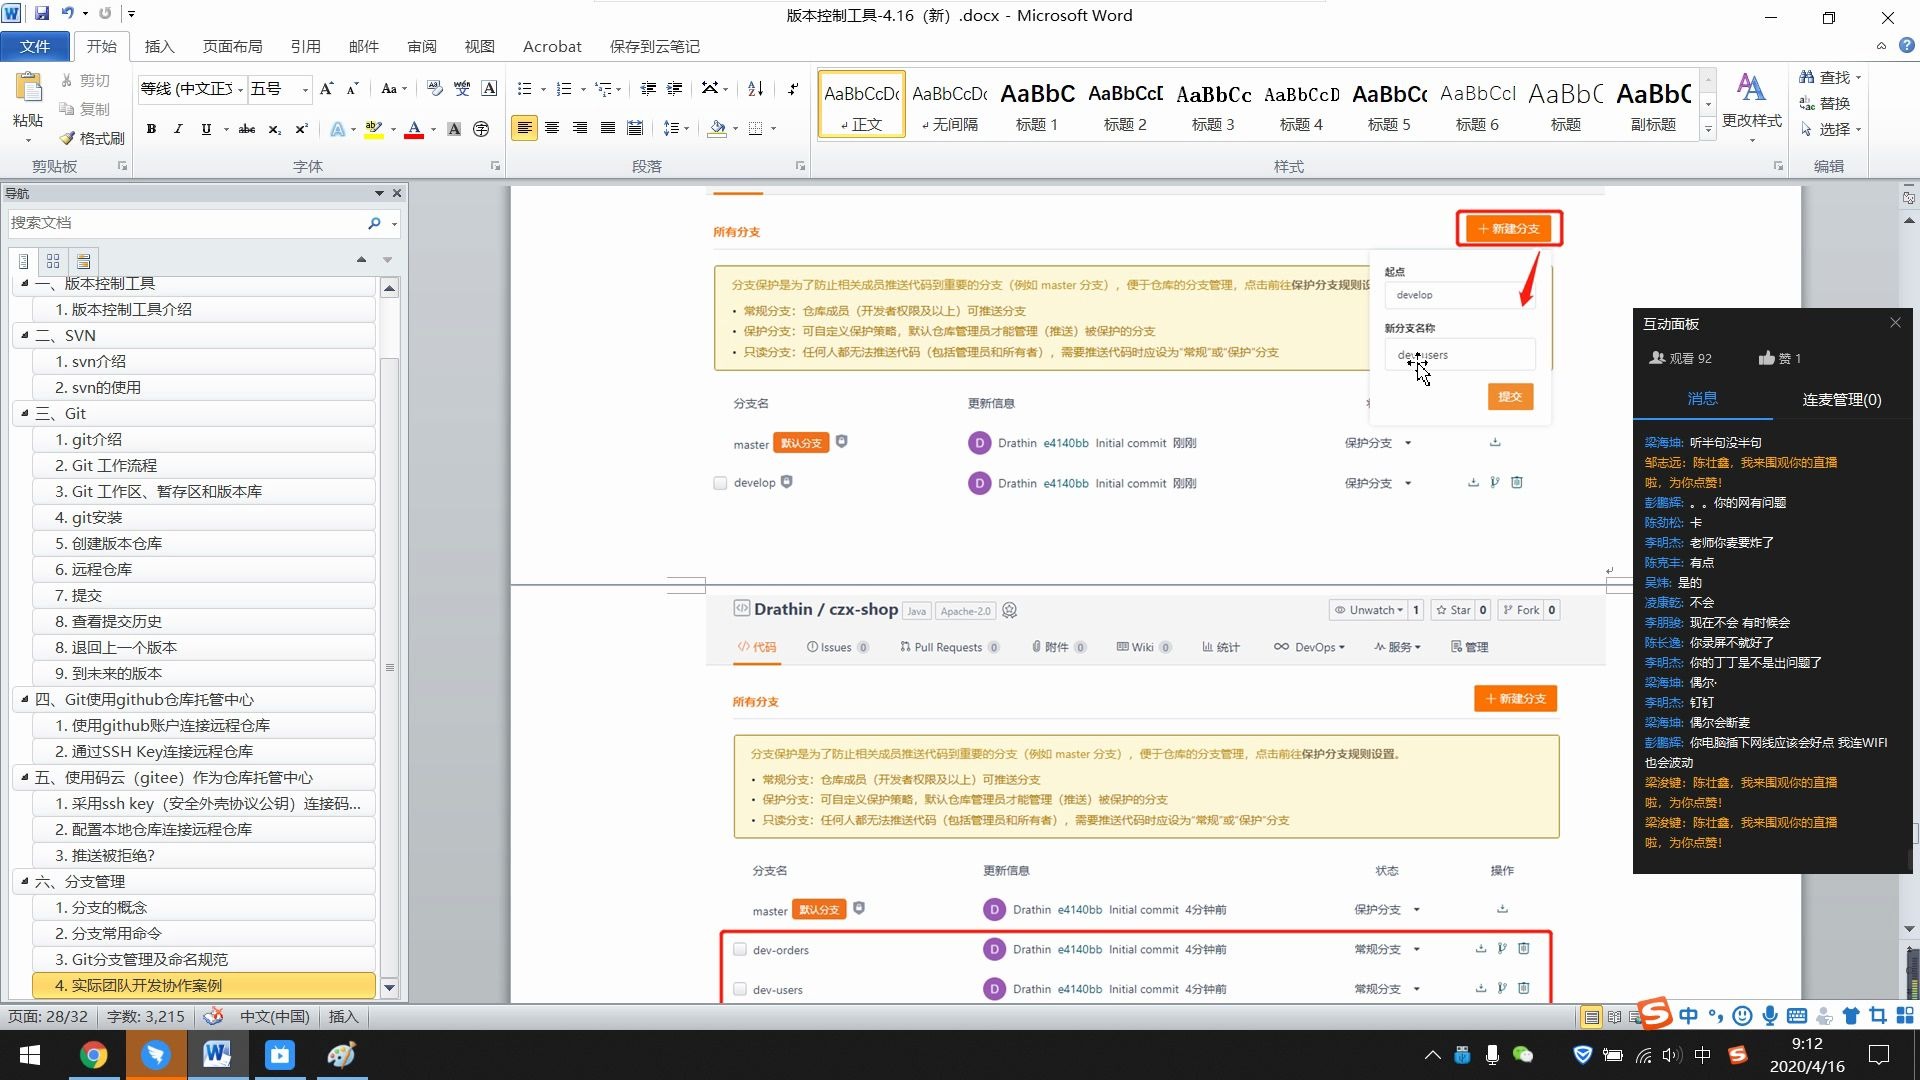The image size is (1920, 1080).
Task: Open the Acrobat ribbon tab
Action: pos(552,46)
